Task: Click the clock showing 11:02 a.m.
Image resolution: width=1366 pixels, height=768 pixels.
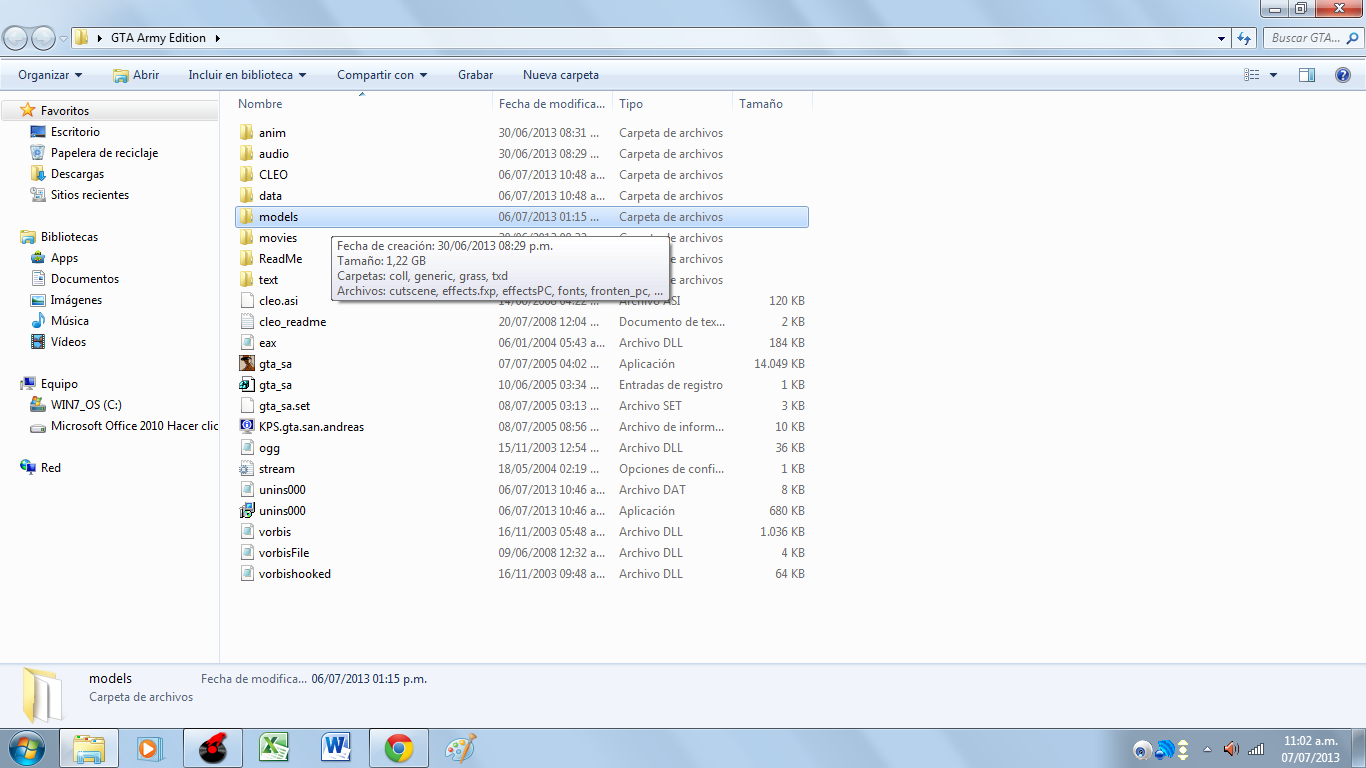Action: coord(1310,741)
